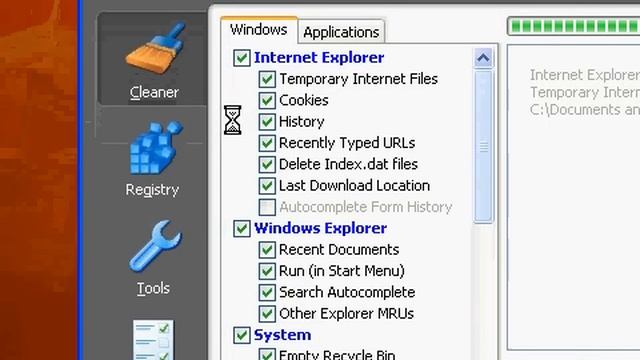640x360 pixels.
Task: Click 'Internet Explorer' line in results pane
Action: 584,75
